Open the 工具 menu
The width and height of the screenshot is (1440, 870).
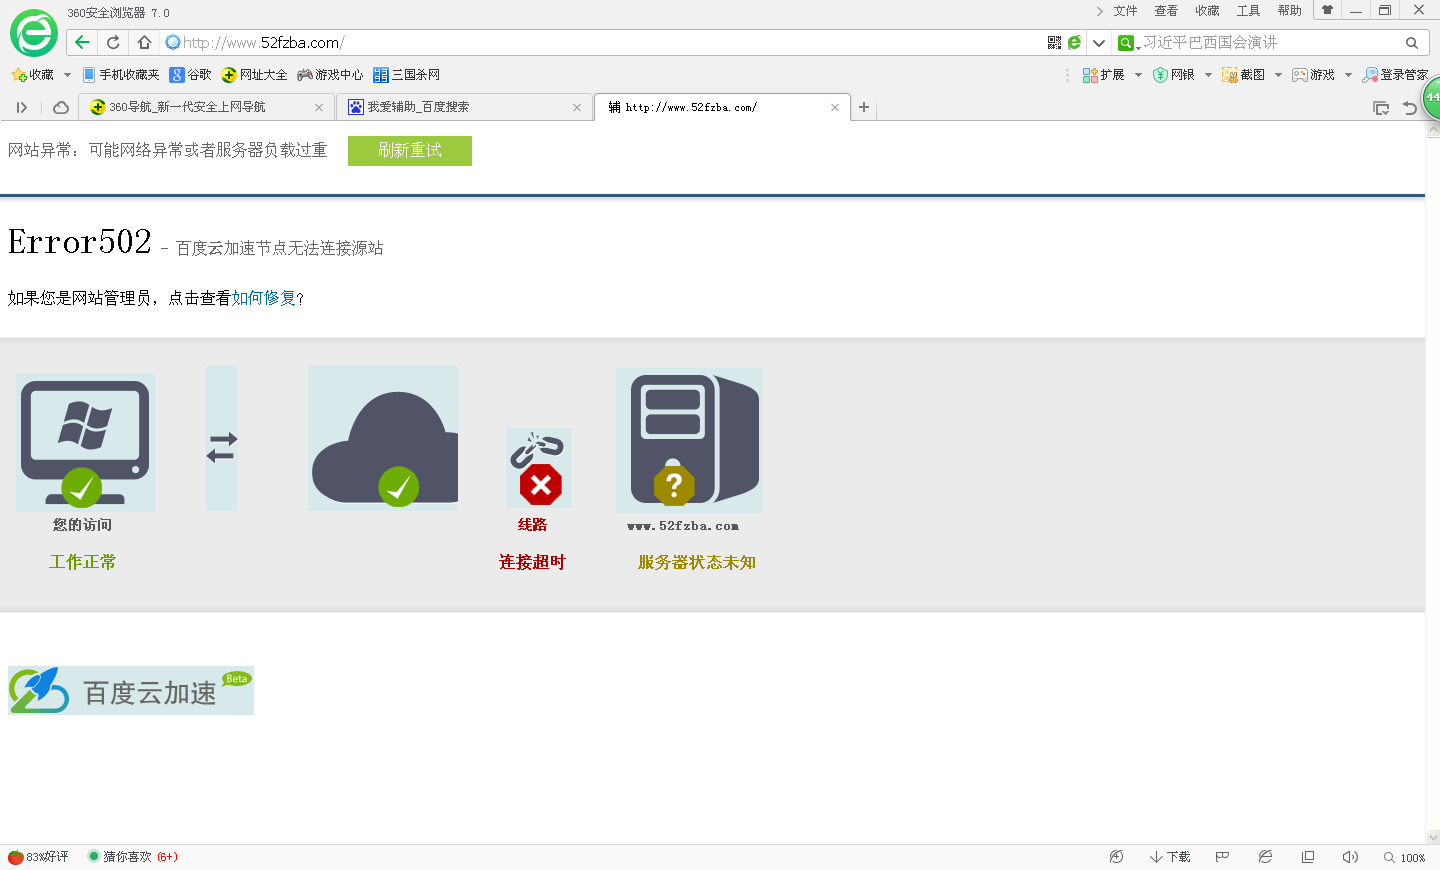[x=1248, y=11]
